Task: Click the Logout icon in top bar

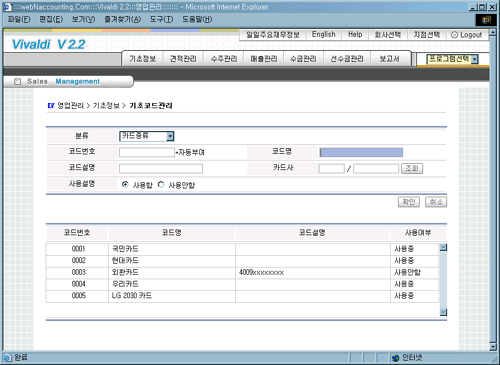Action: (454, 35)
